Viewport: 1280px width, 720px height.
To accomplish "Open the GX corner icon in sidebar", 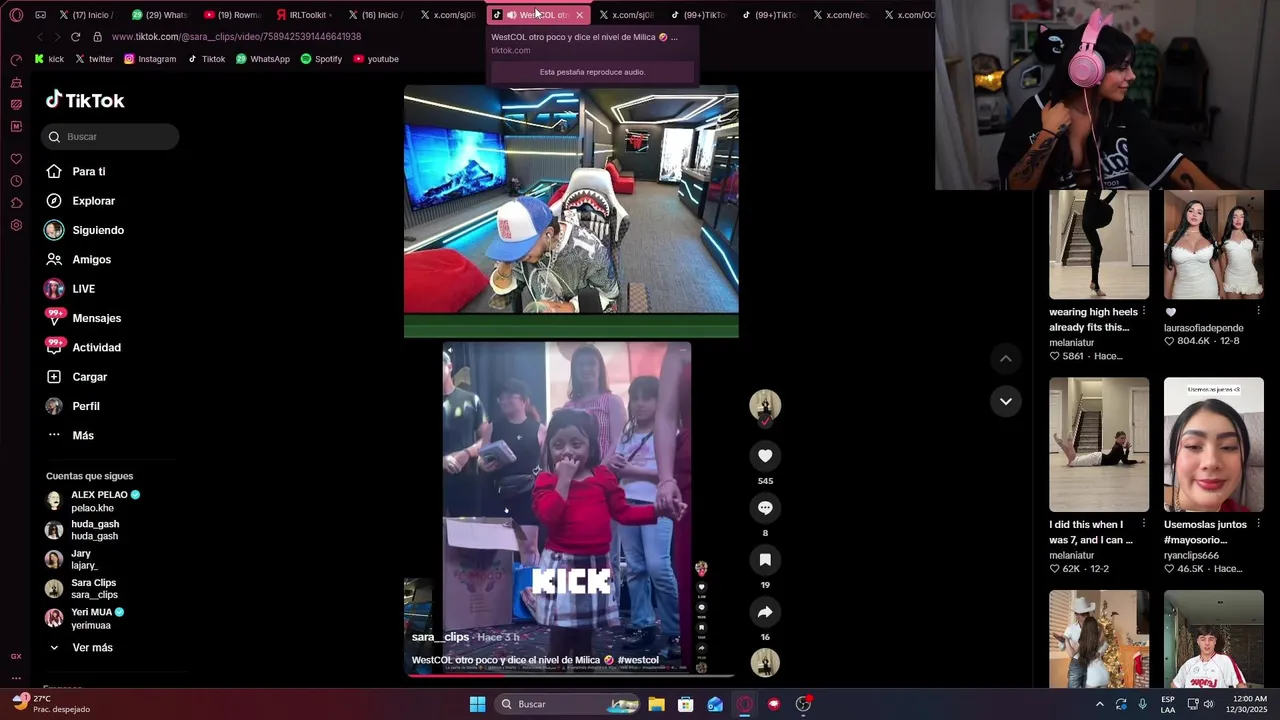I will 16,656.
